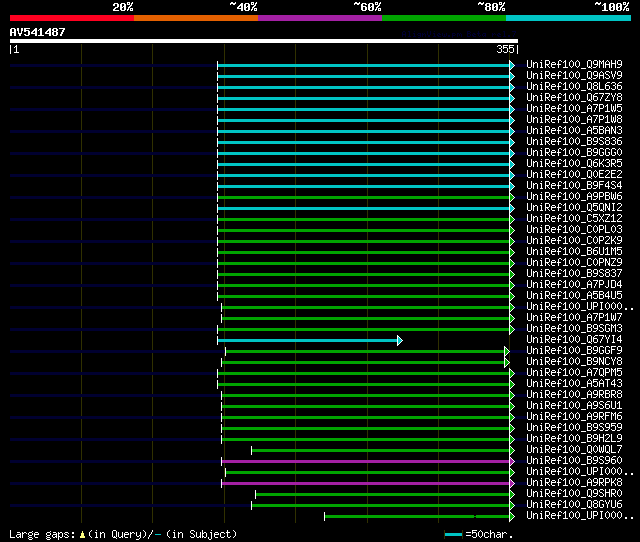Click the arrowhead ending the Q67YI4 bar
The image size is (640, 542).
pos(400,340)
